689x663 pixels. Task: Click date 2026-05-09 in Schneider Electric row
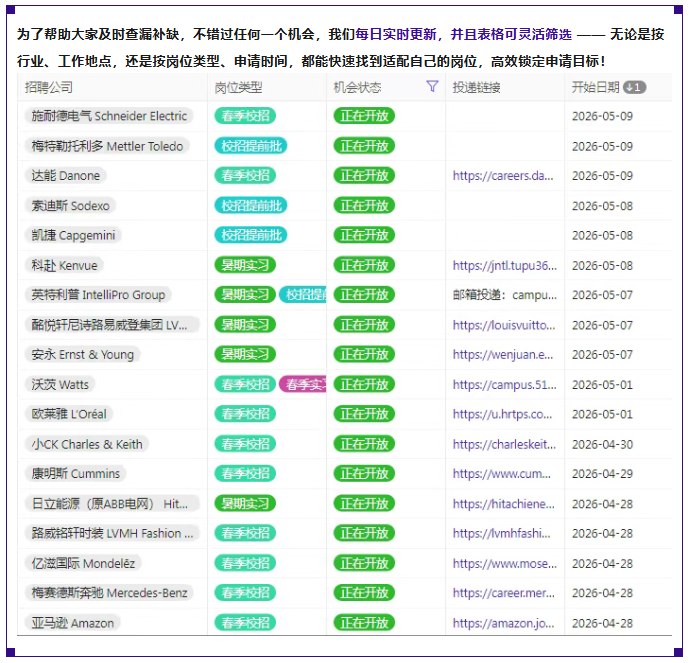tap(602, 116)
